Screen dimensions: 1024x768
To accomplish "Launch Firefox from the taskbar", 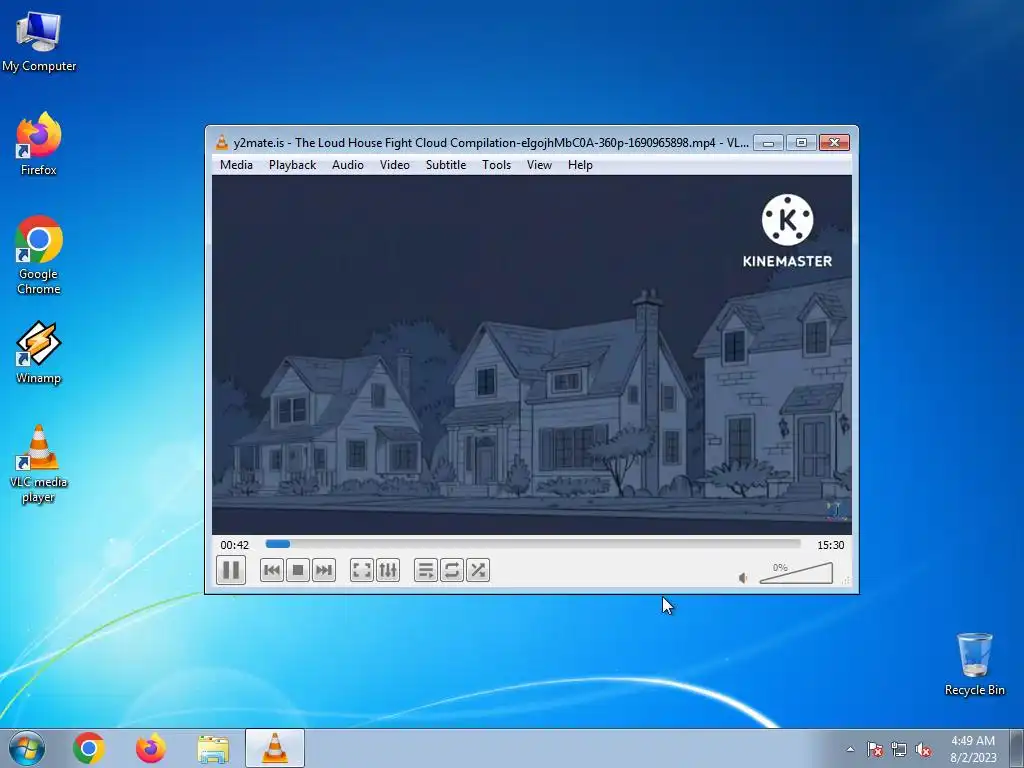I will pos(151,748).
